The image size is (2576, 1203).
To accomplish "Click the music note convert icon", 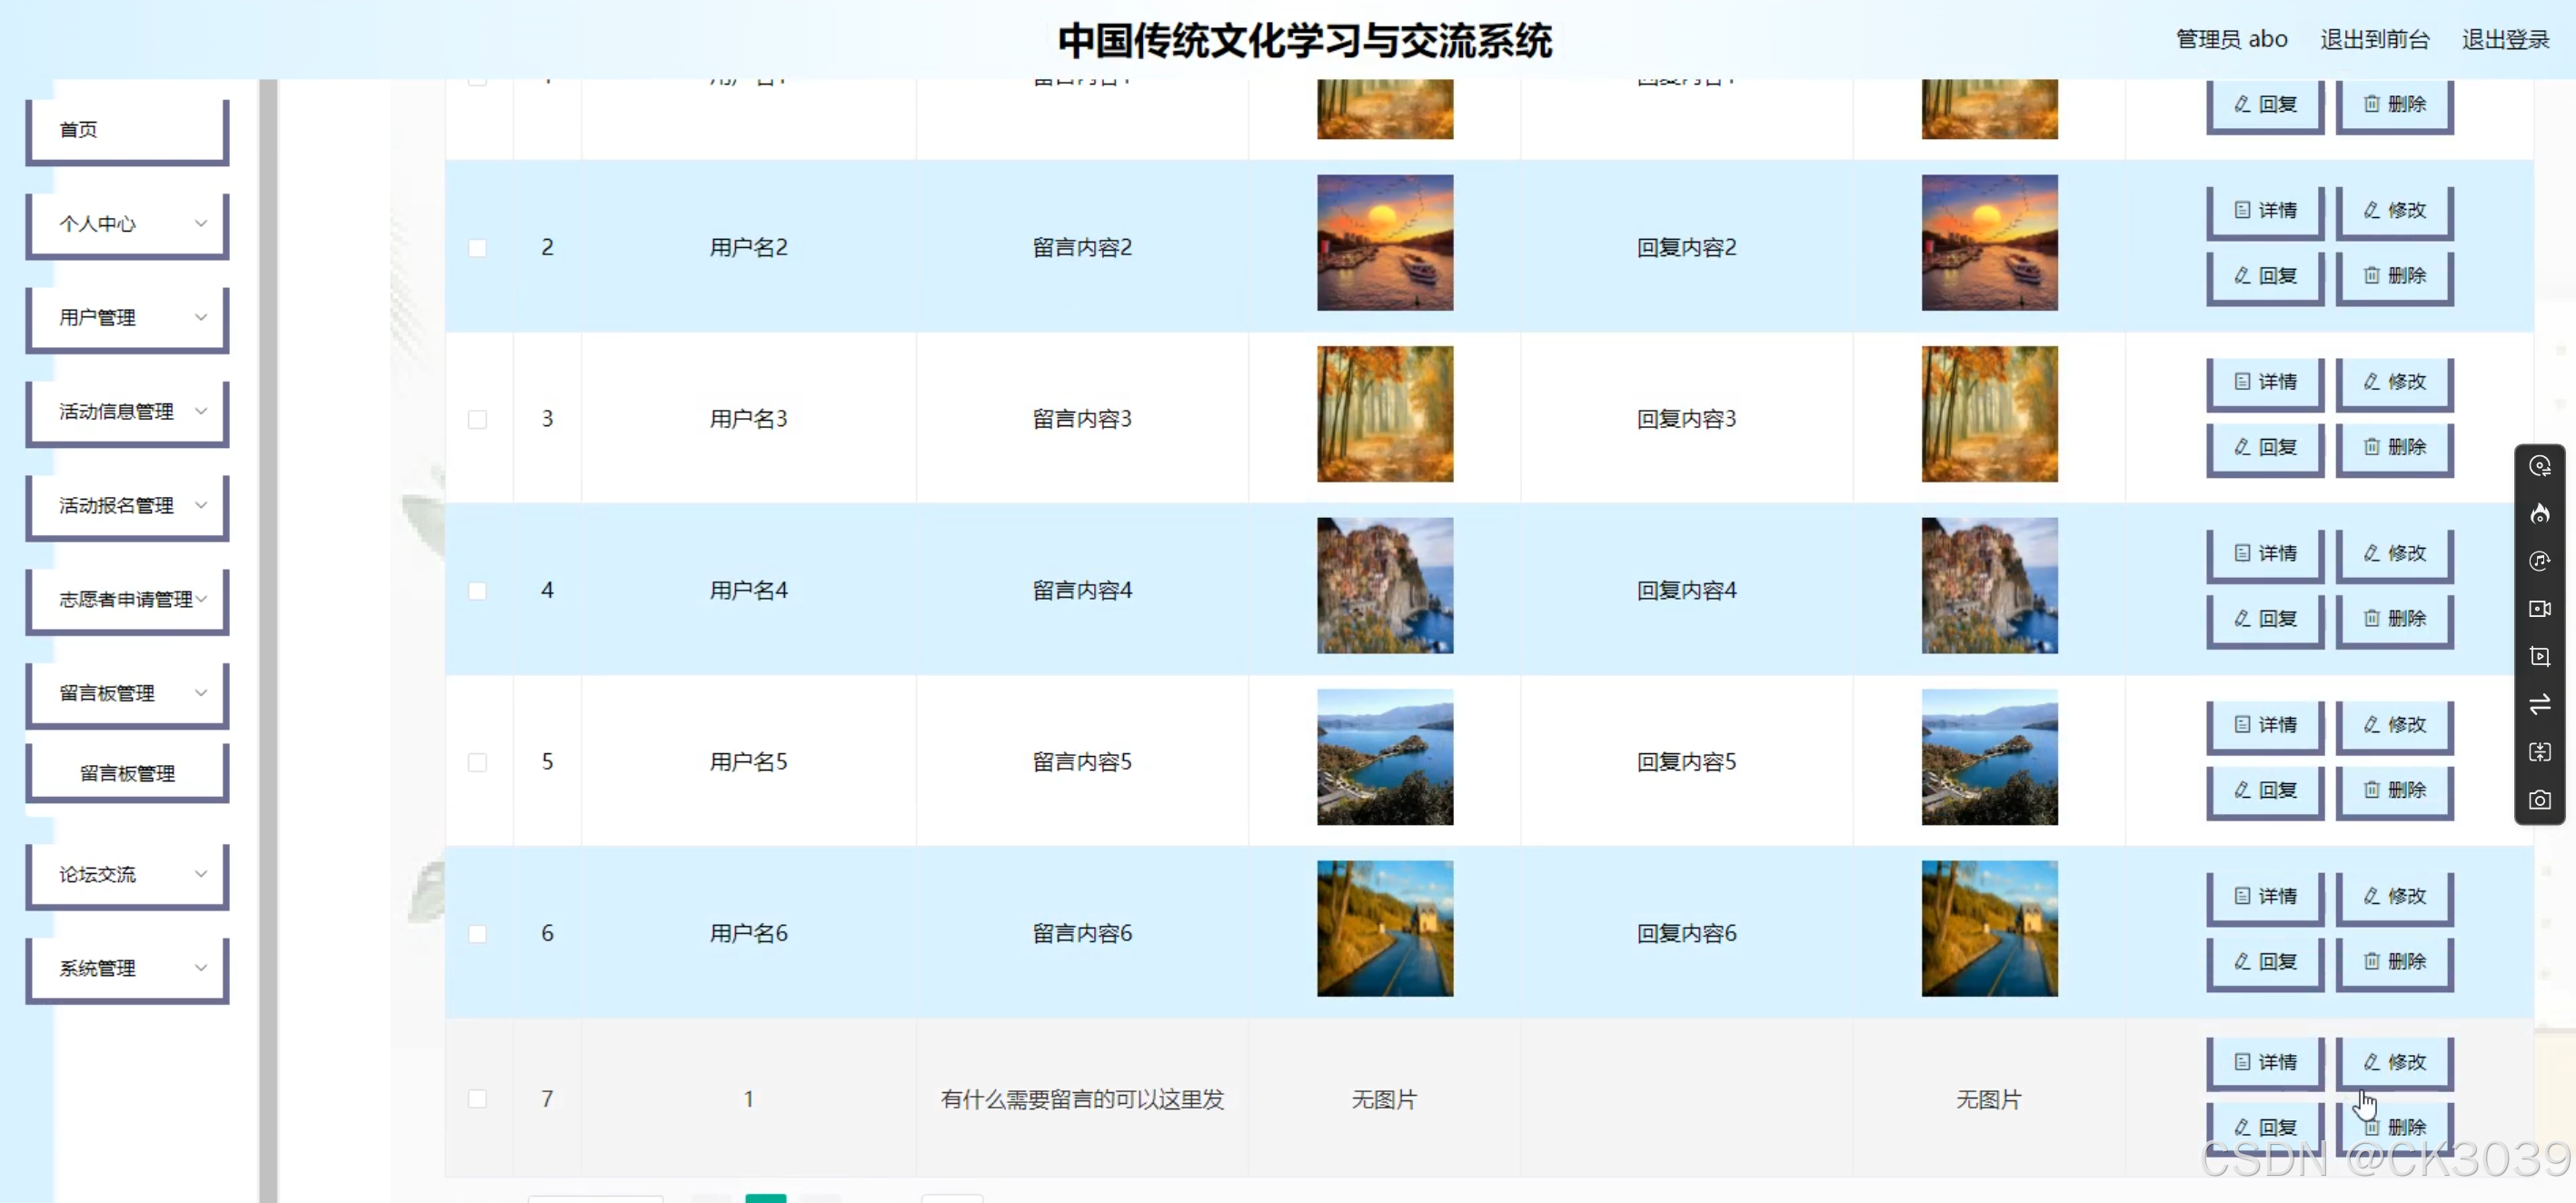I will click(2539, 561).
